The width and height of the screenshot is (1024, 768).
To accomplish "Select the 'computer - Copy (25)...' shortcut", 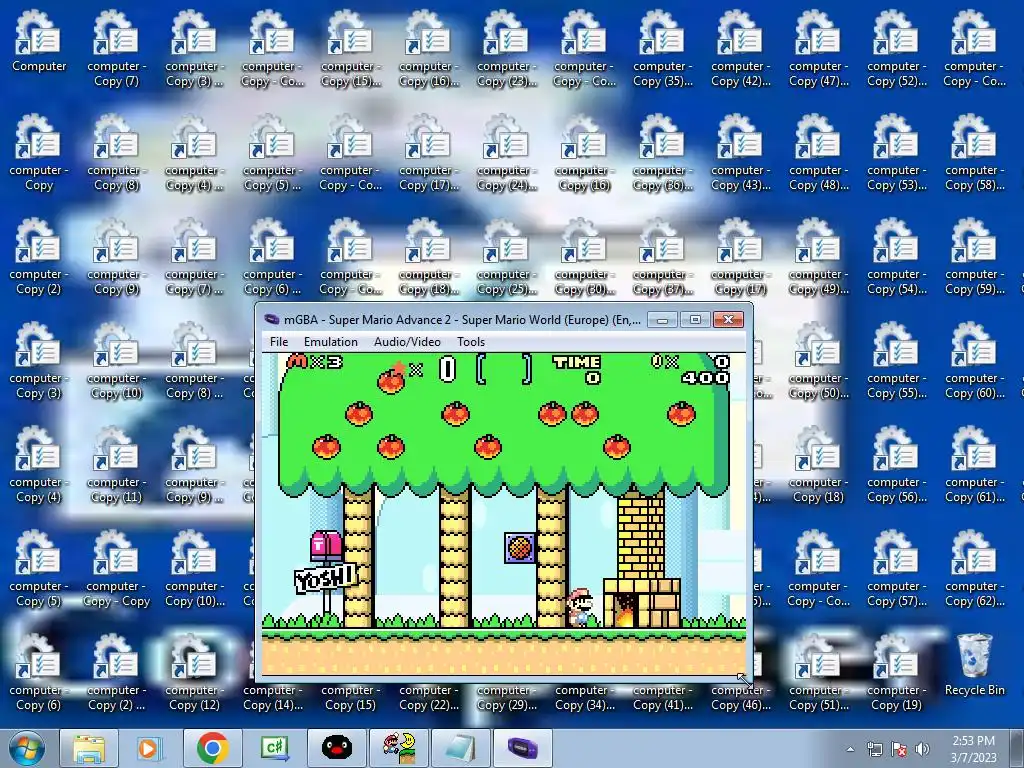I will coord(506,256).
